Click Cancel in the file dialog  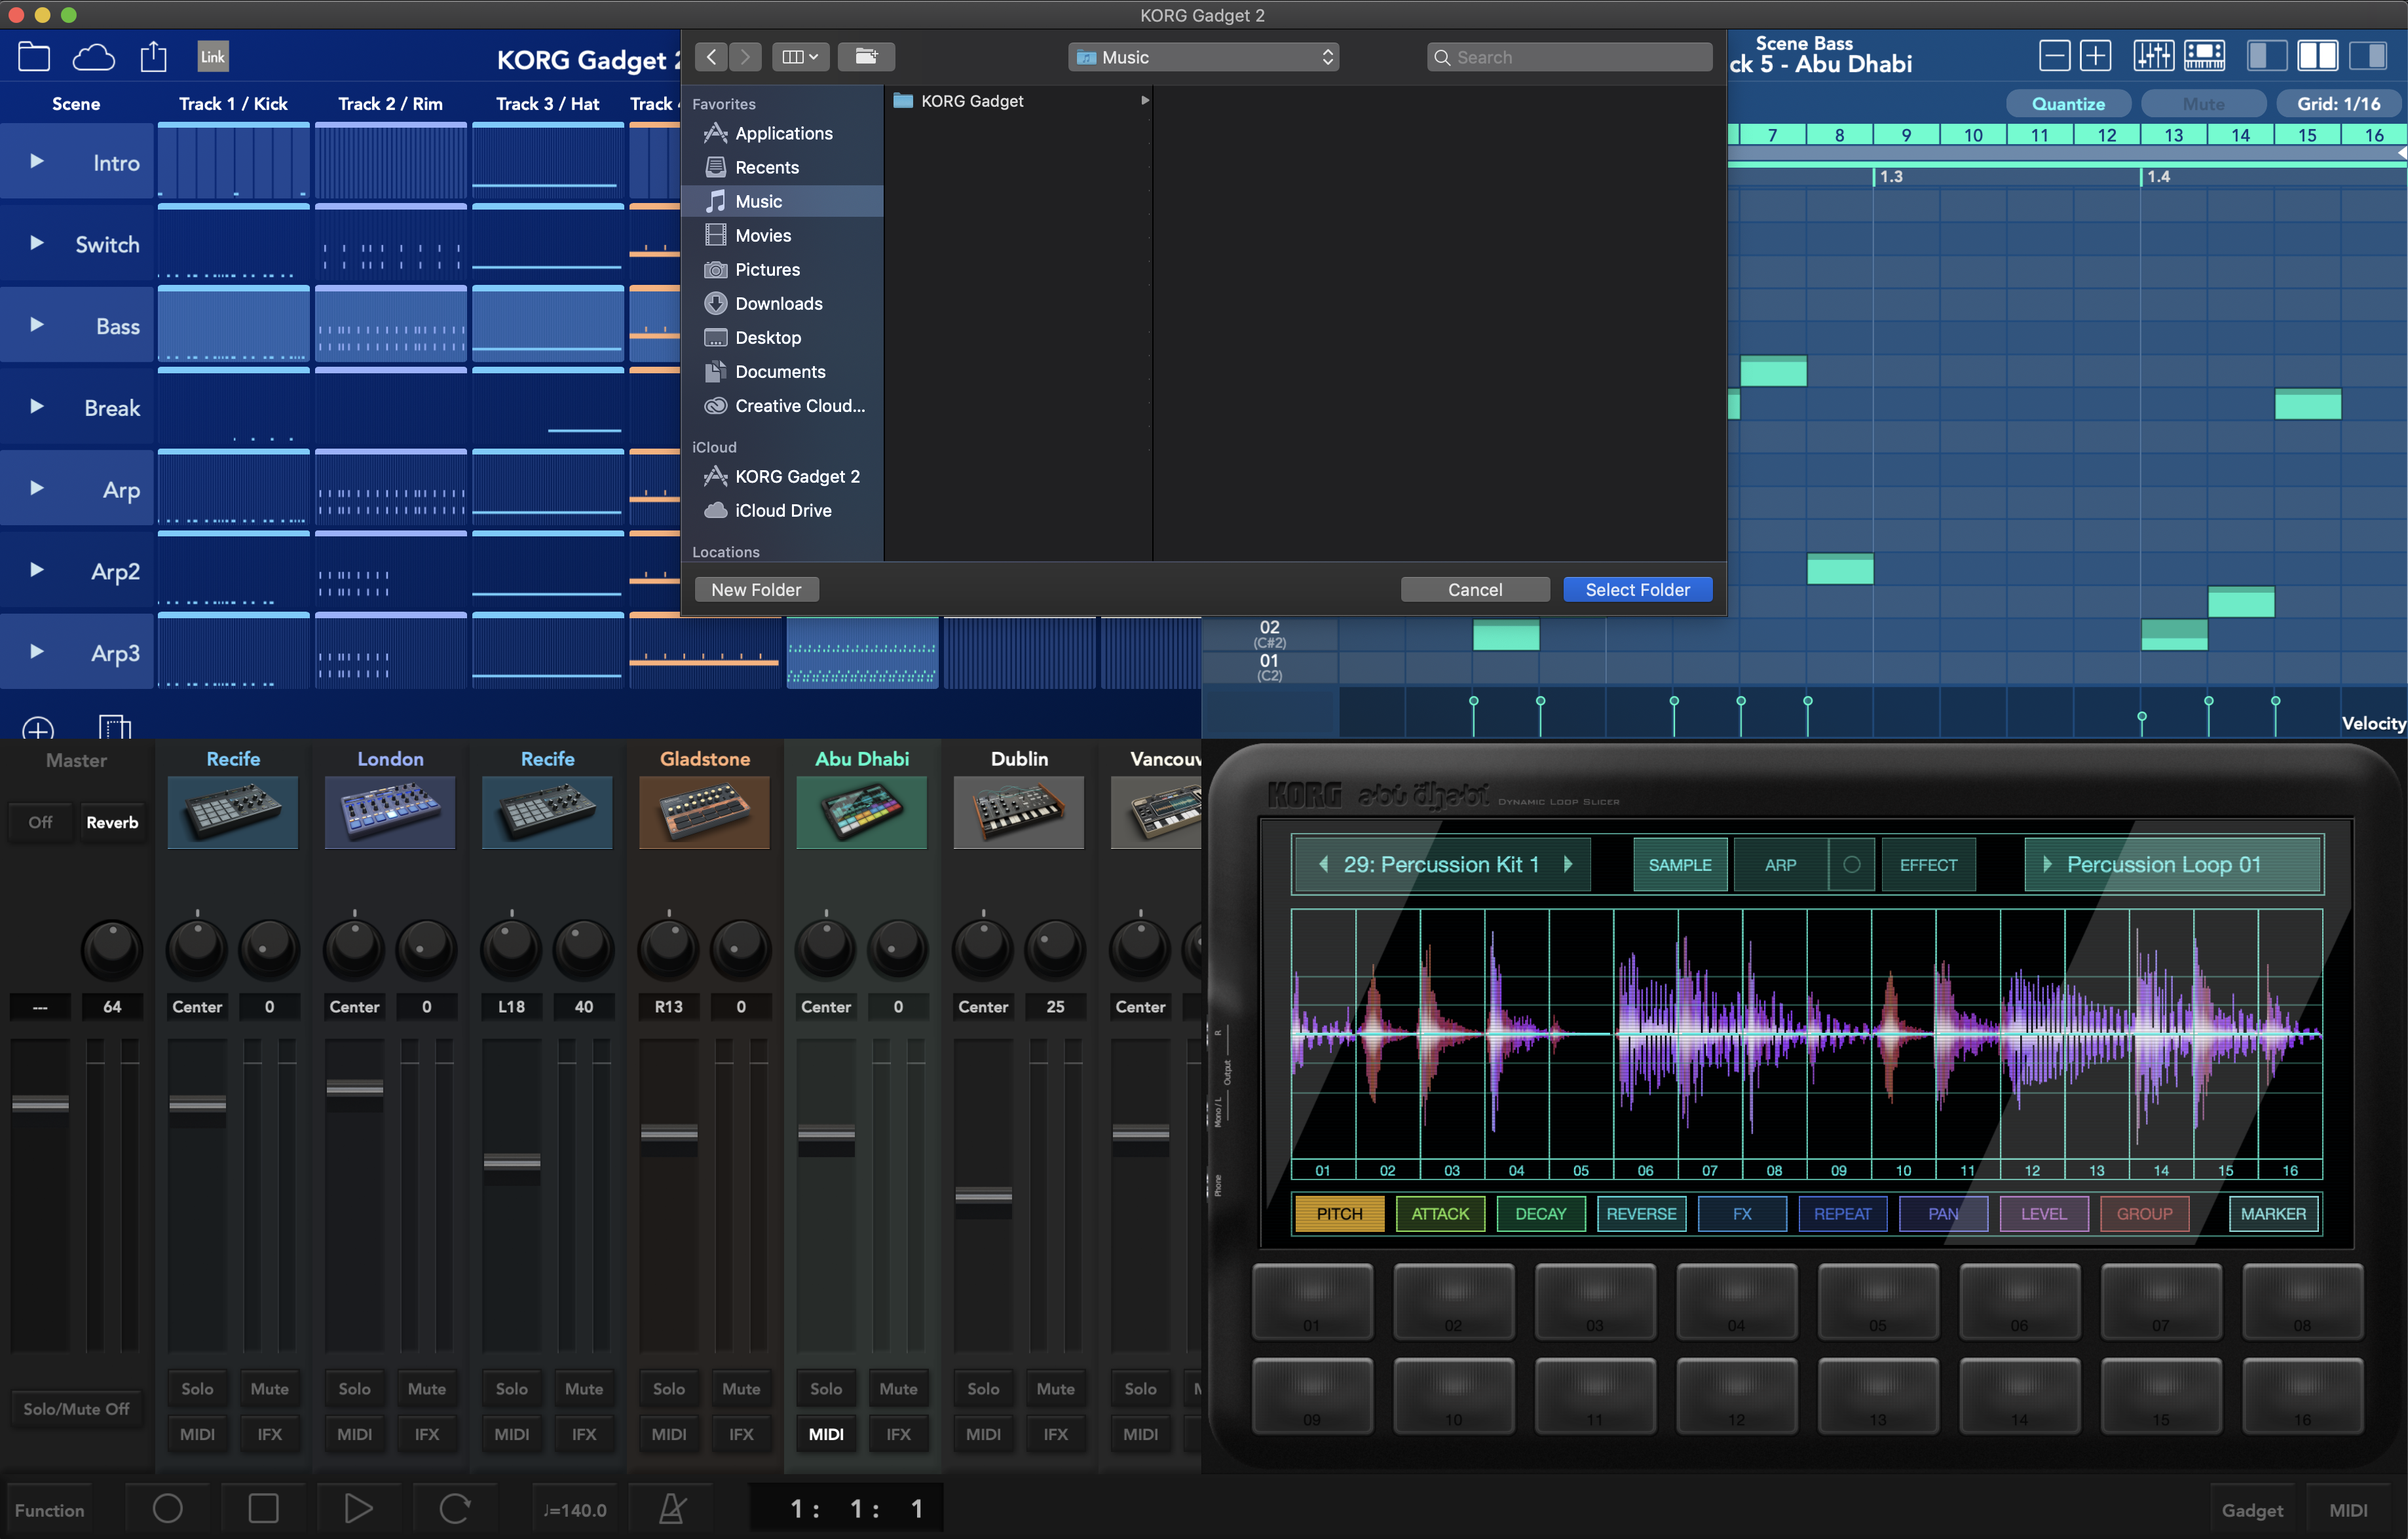tap(1475, 590)
